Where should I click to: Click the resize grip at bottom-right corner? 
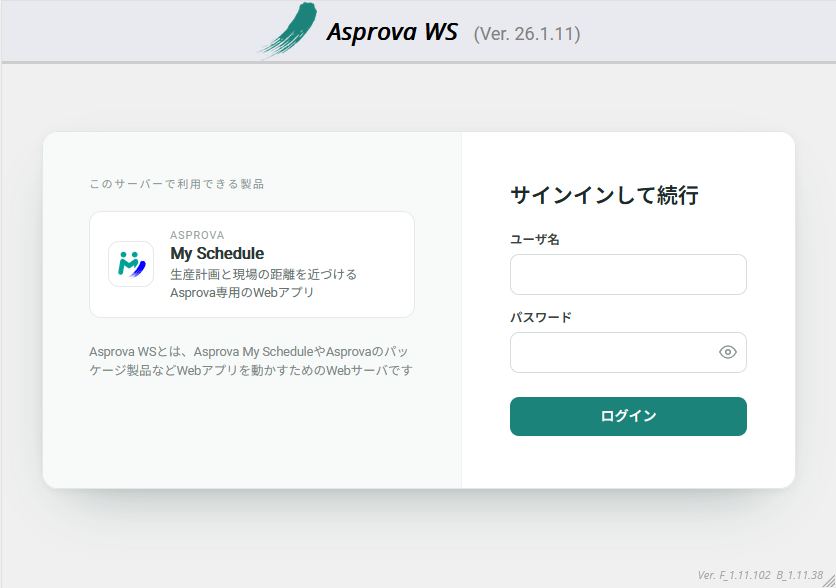[x=829, y=581]
